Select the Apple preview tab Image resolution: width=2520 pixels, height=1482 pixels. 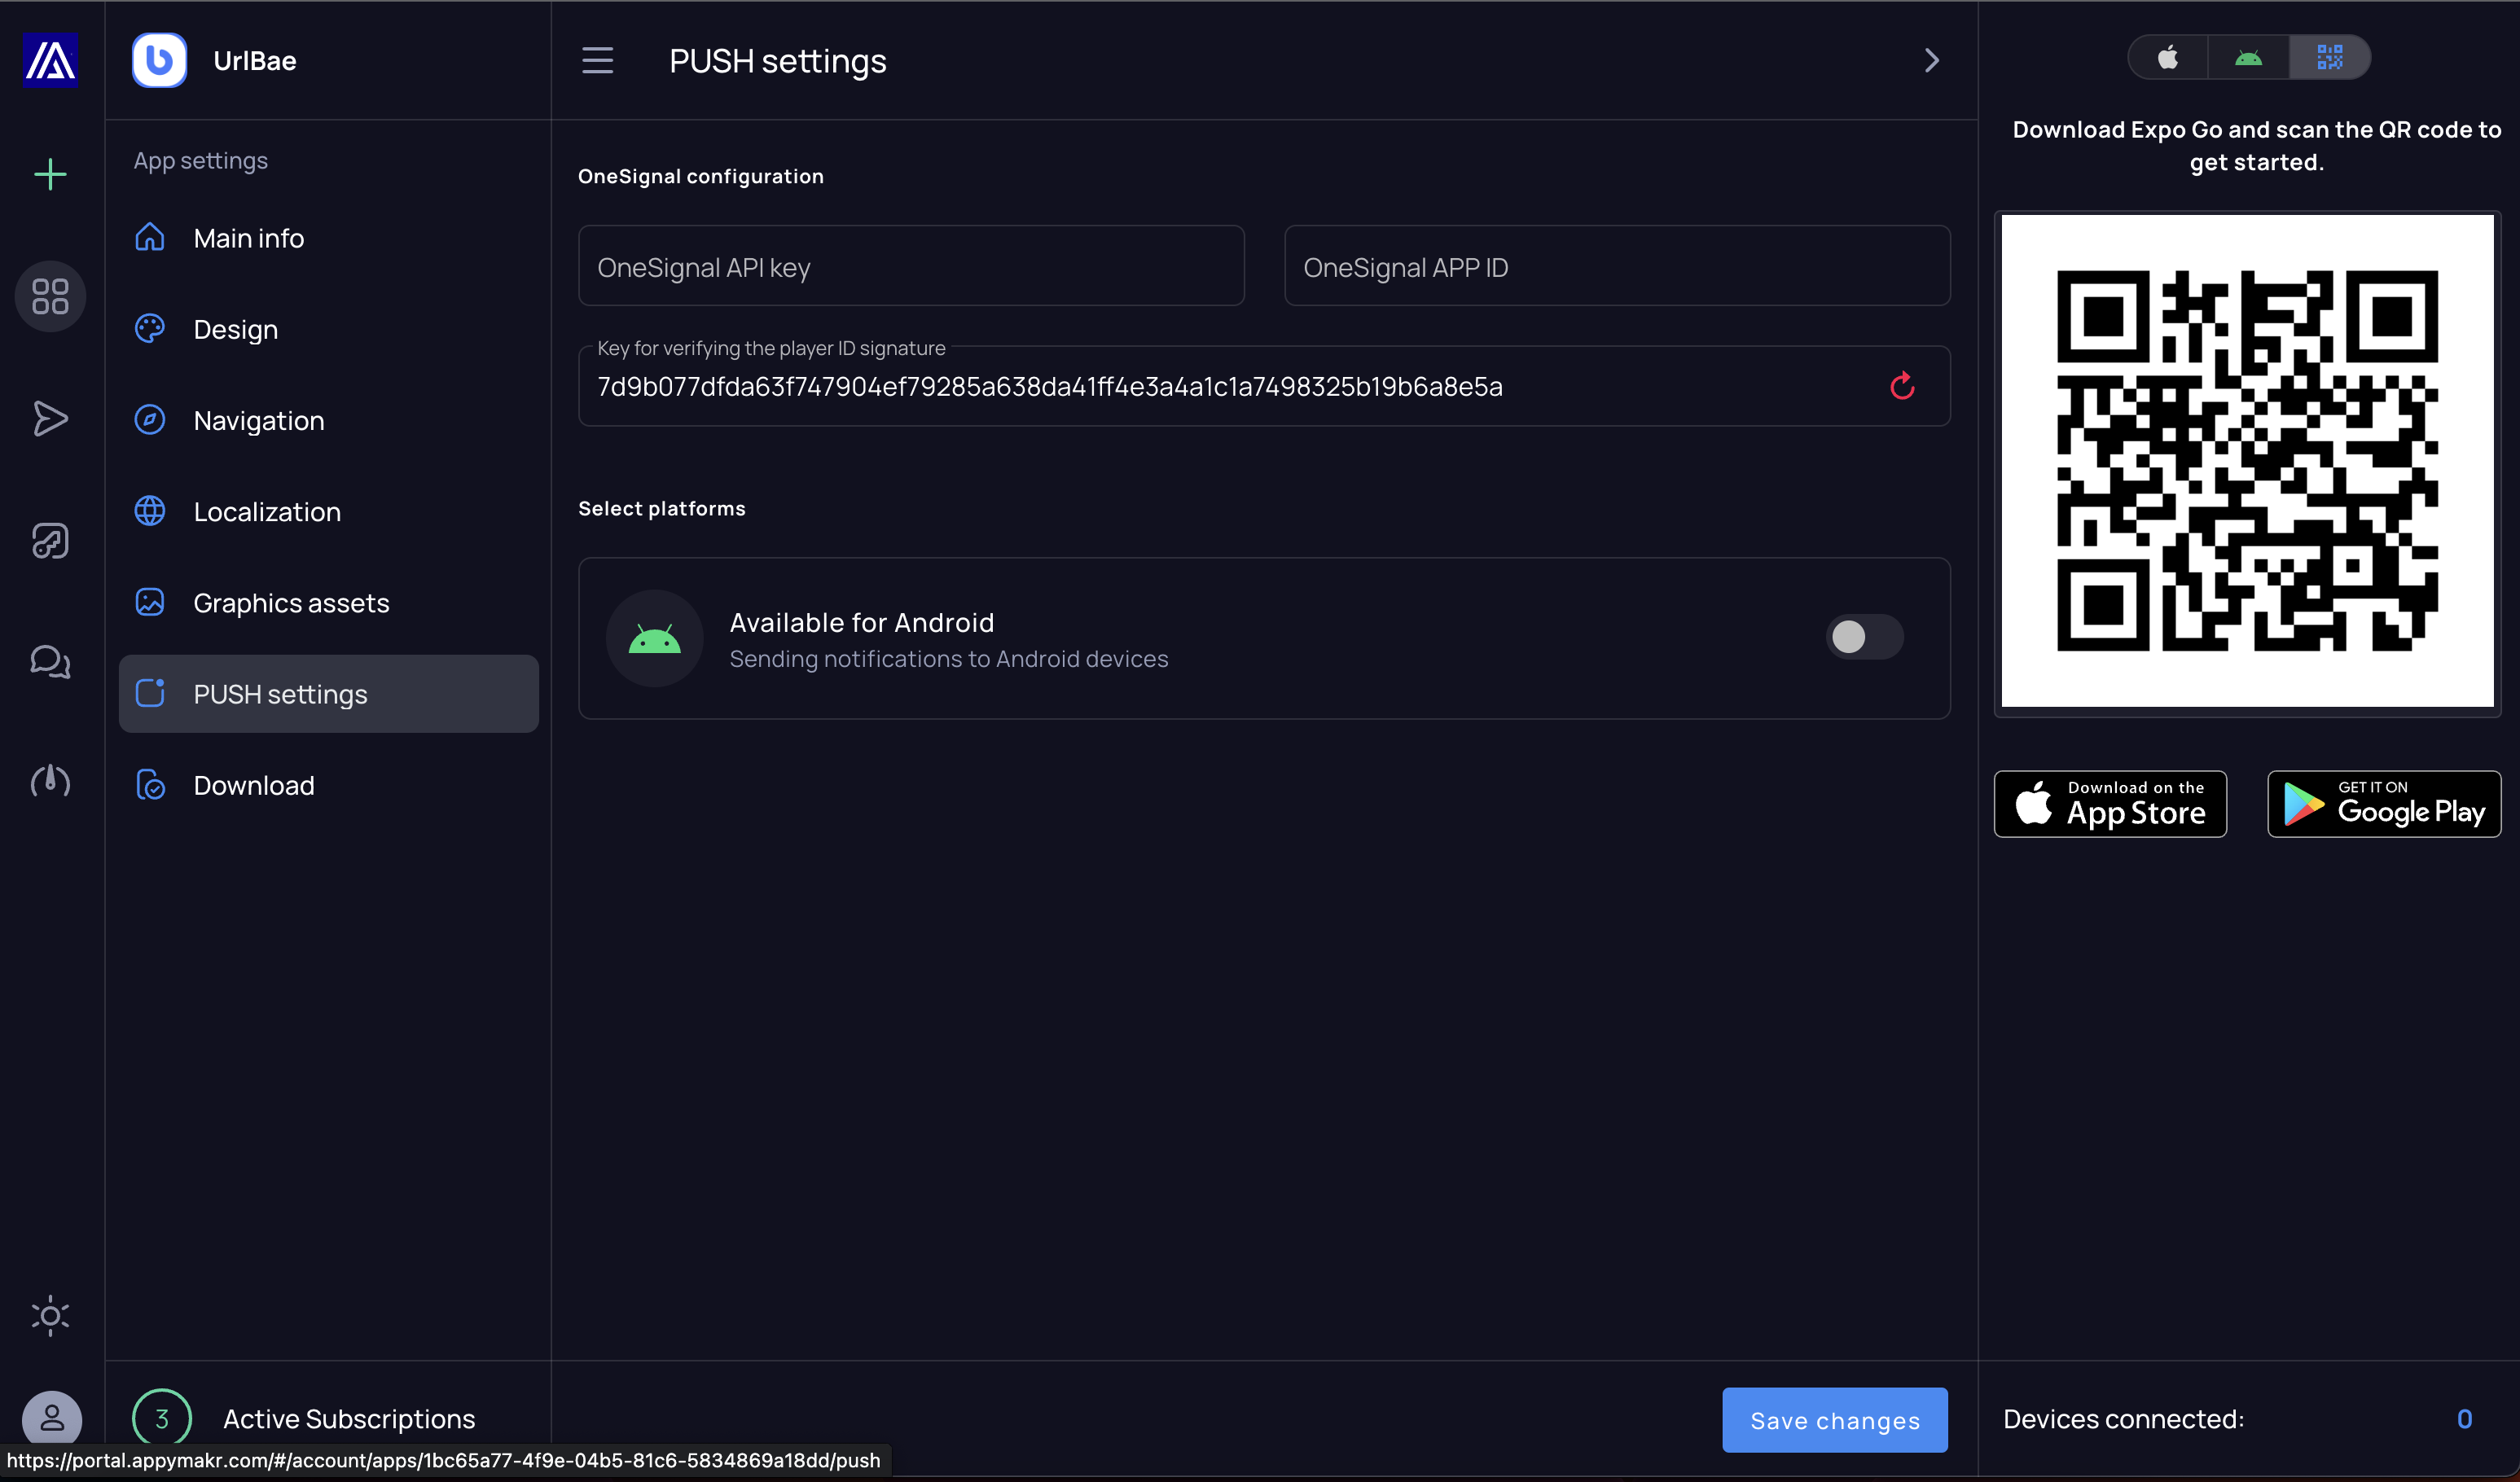pyautogui.click(x=2168, y=57)
